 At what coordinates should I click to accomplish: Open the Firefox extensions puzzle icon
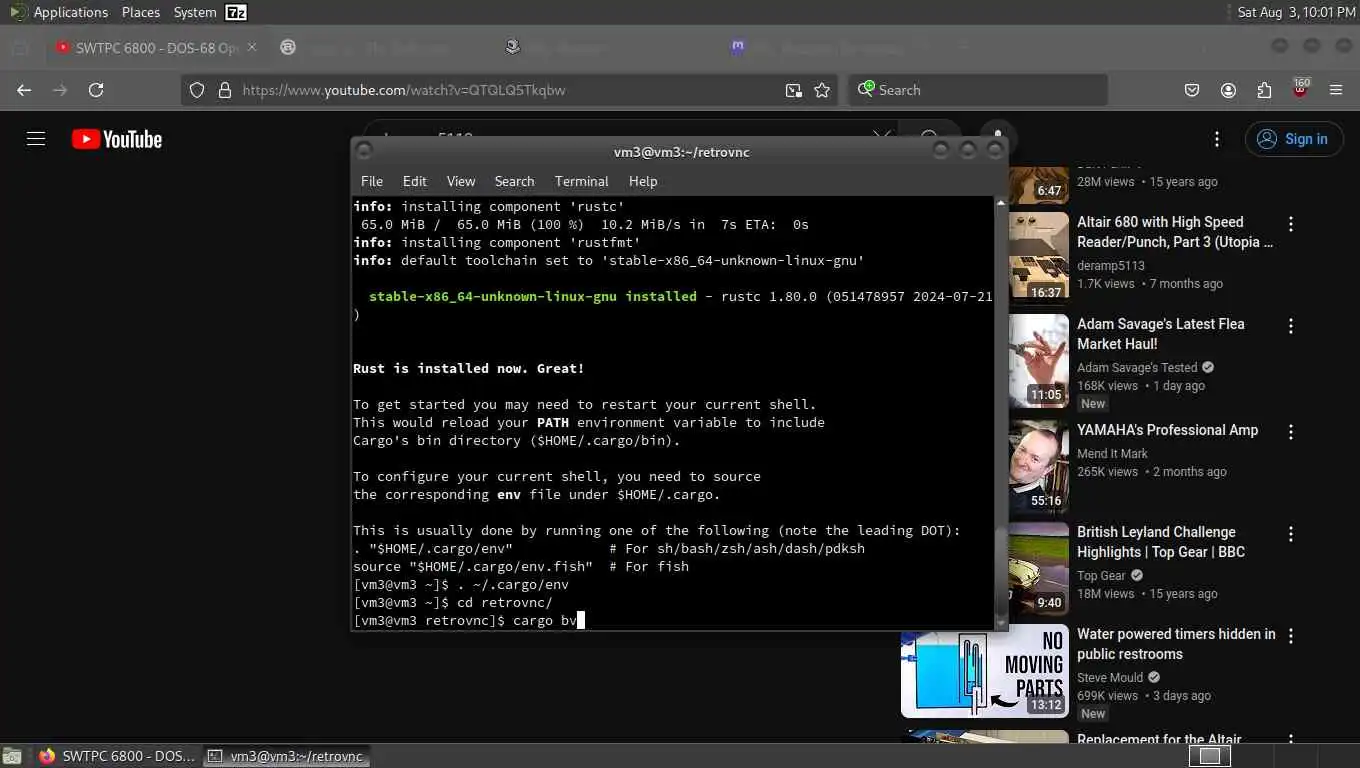pos(1264,90)
